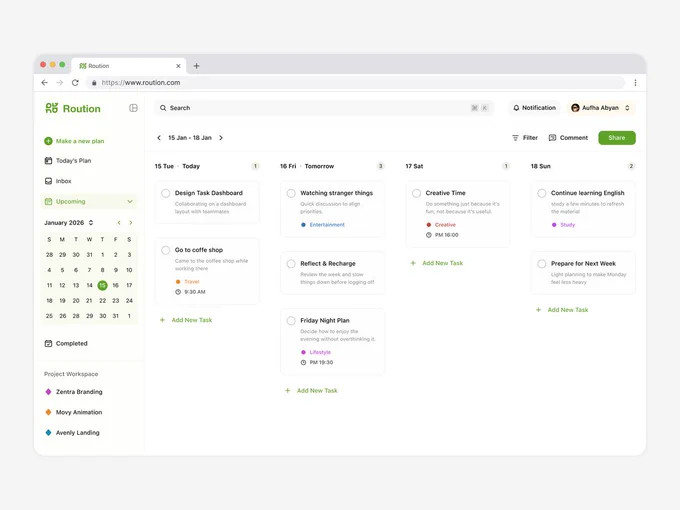The height and width of the screenshot is (510, 680).
Task: Click the Aufha Abyan avatar
Action: [575, 108]
